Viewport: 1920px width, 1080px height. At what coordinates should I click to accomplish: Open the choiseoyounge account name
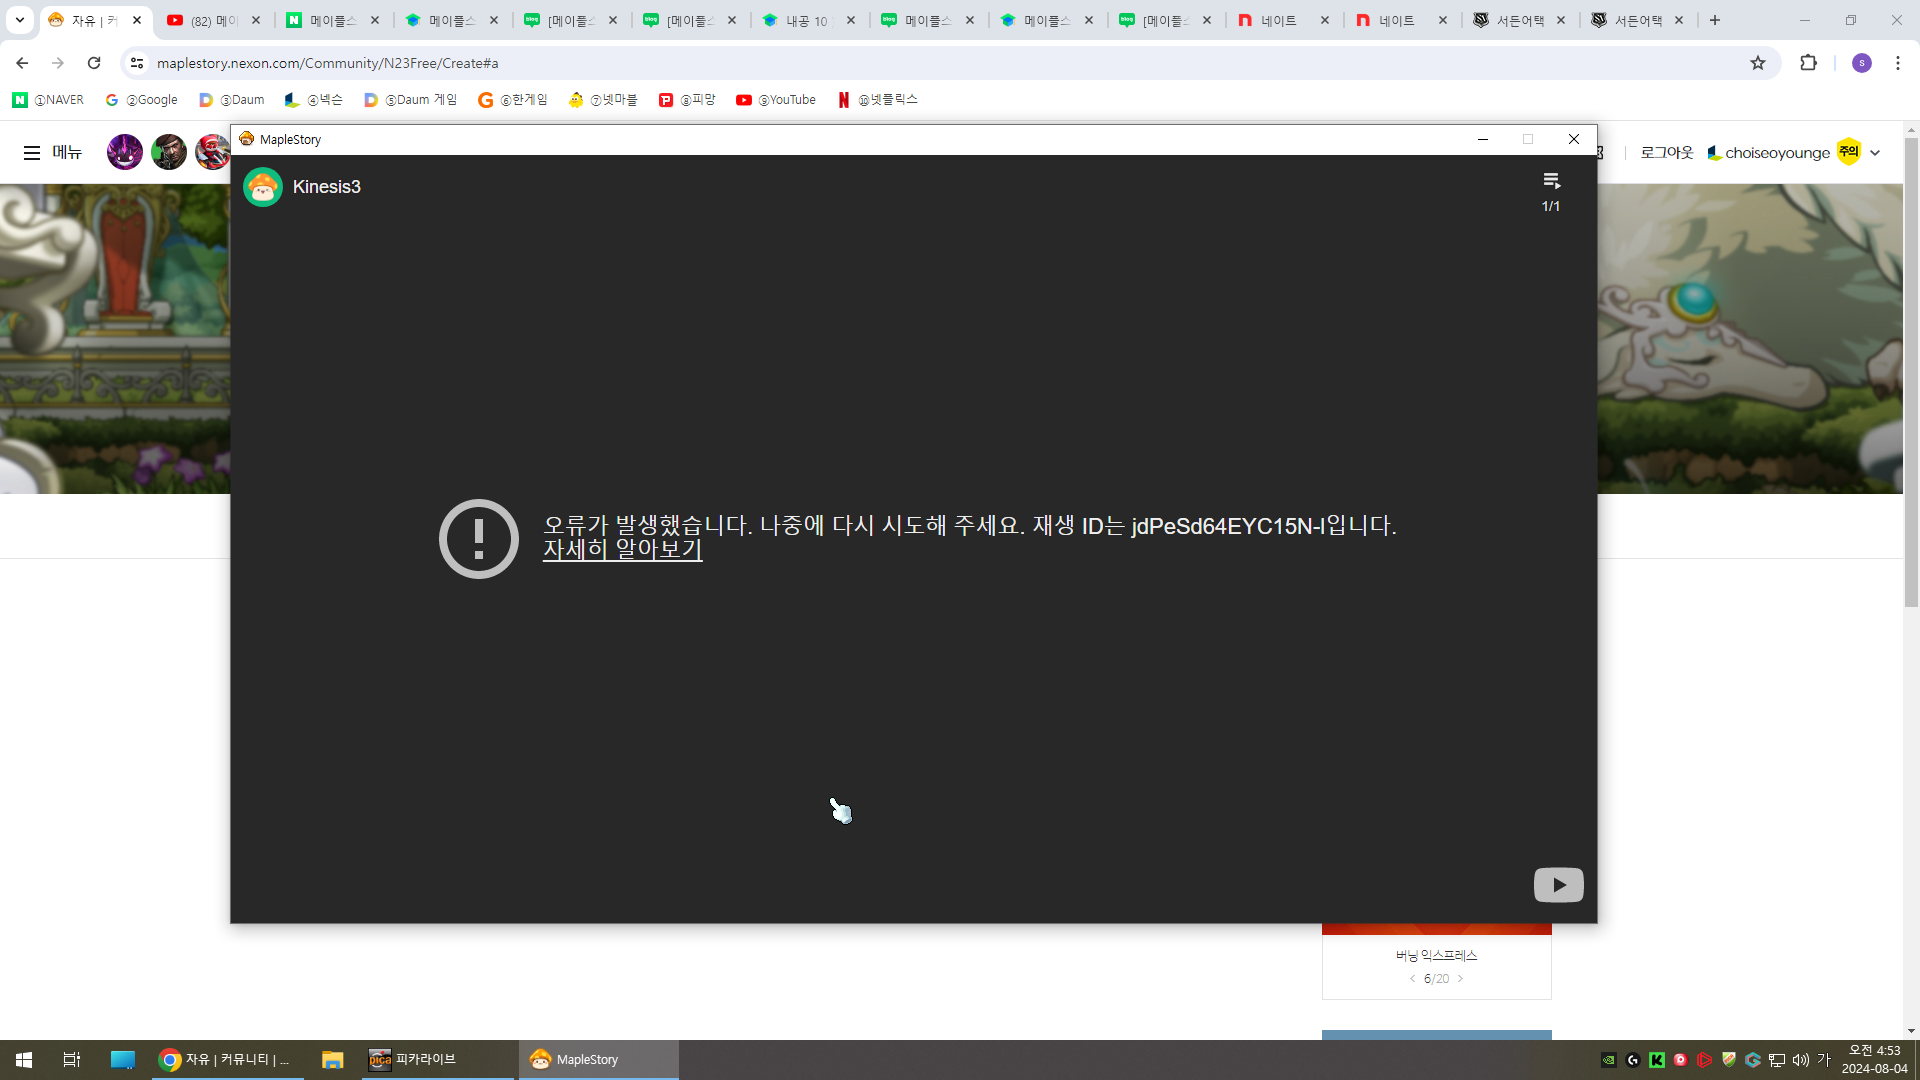click(x=1777, y=153)
